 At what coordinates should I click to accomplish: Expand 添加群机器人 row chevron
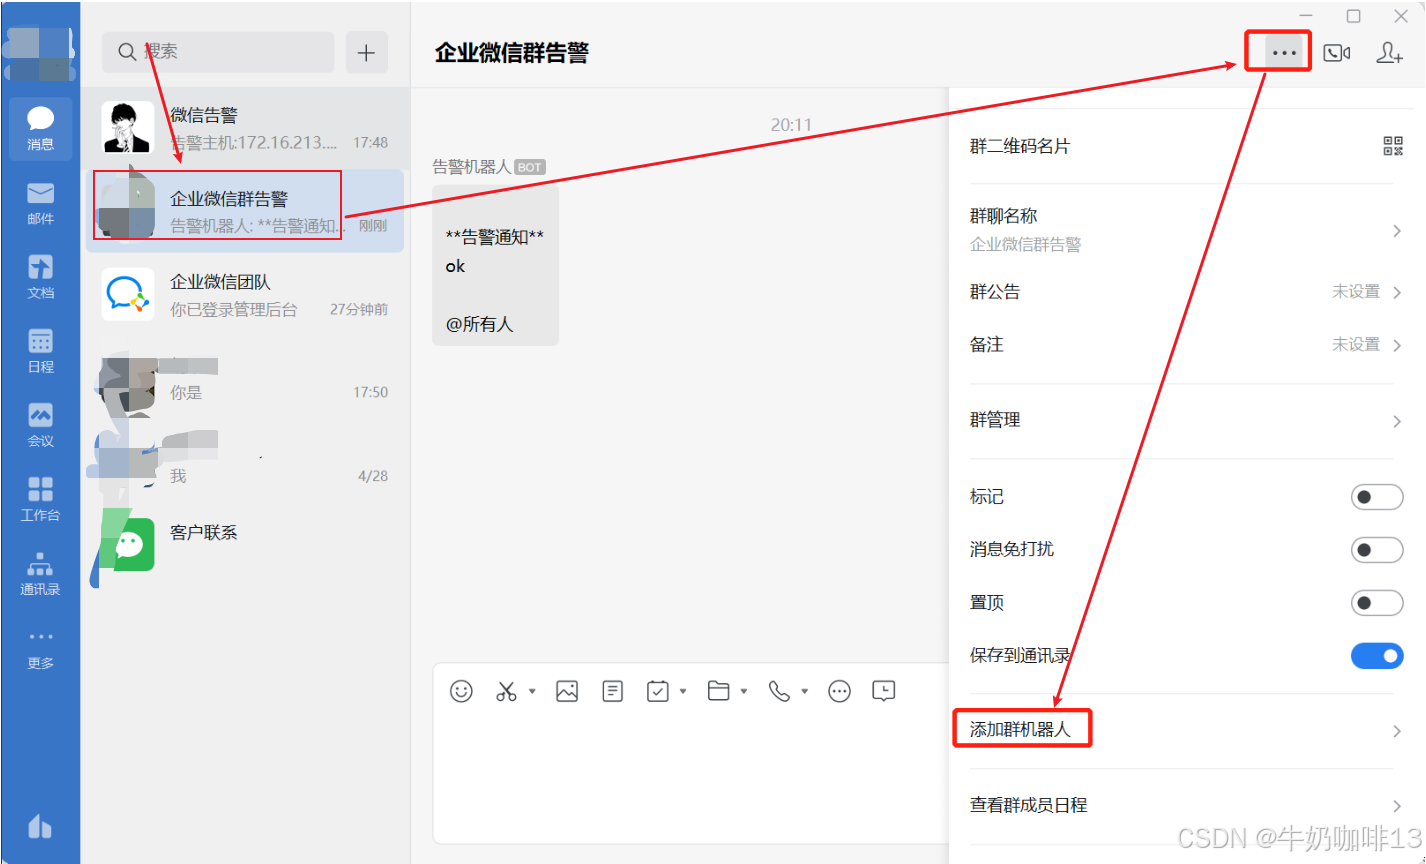1397,731
